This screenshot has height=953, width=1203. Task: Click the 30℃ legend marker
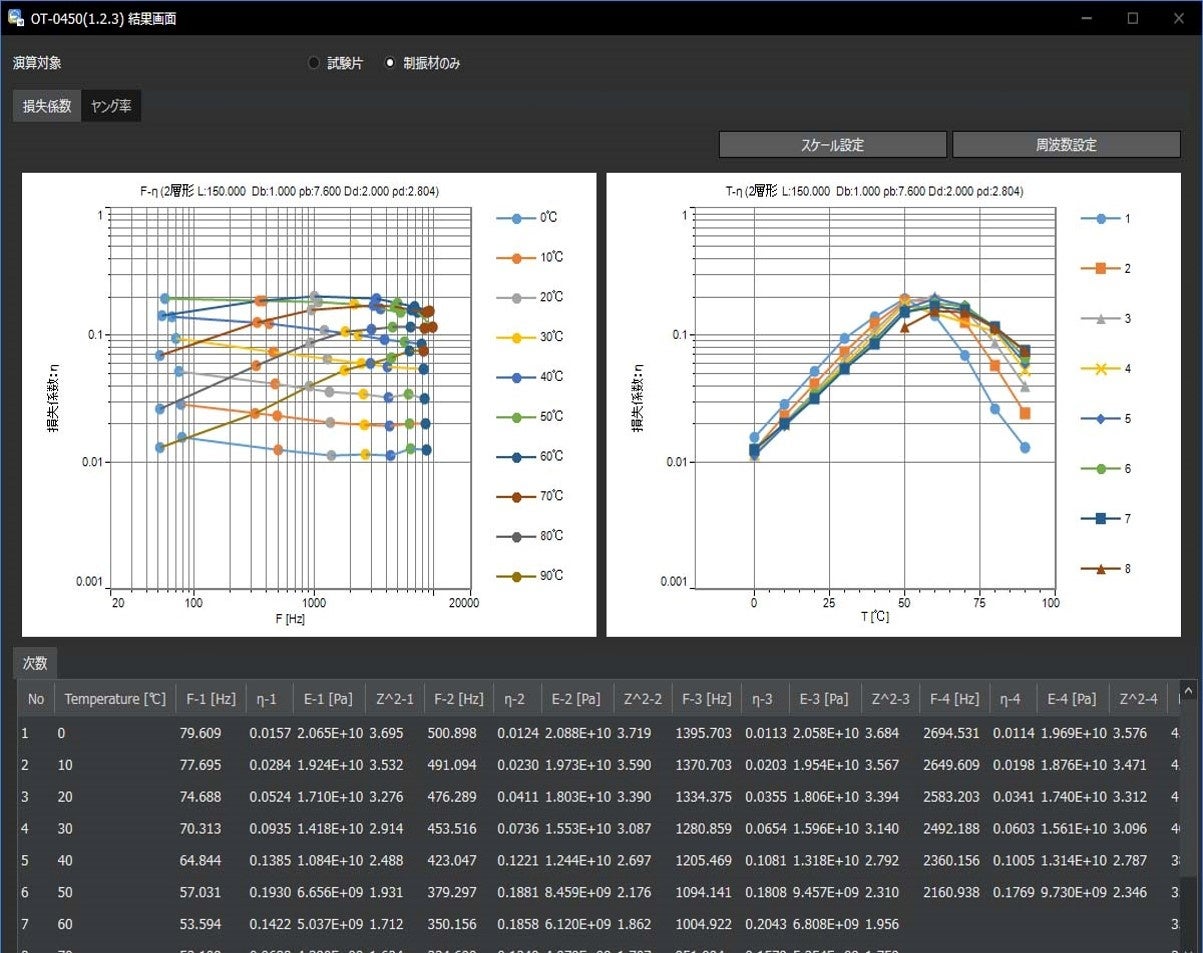pos(516,338)
